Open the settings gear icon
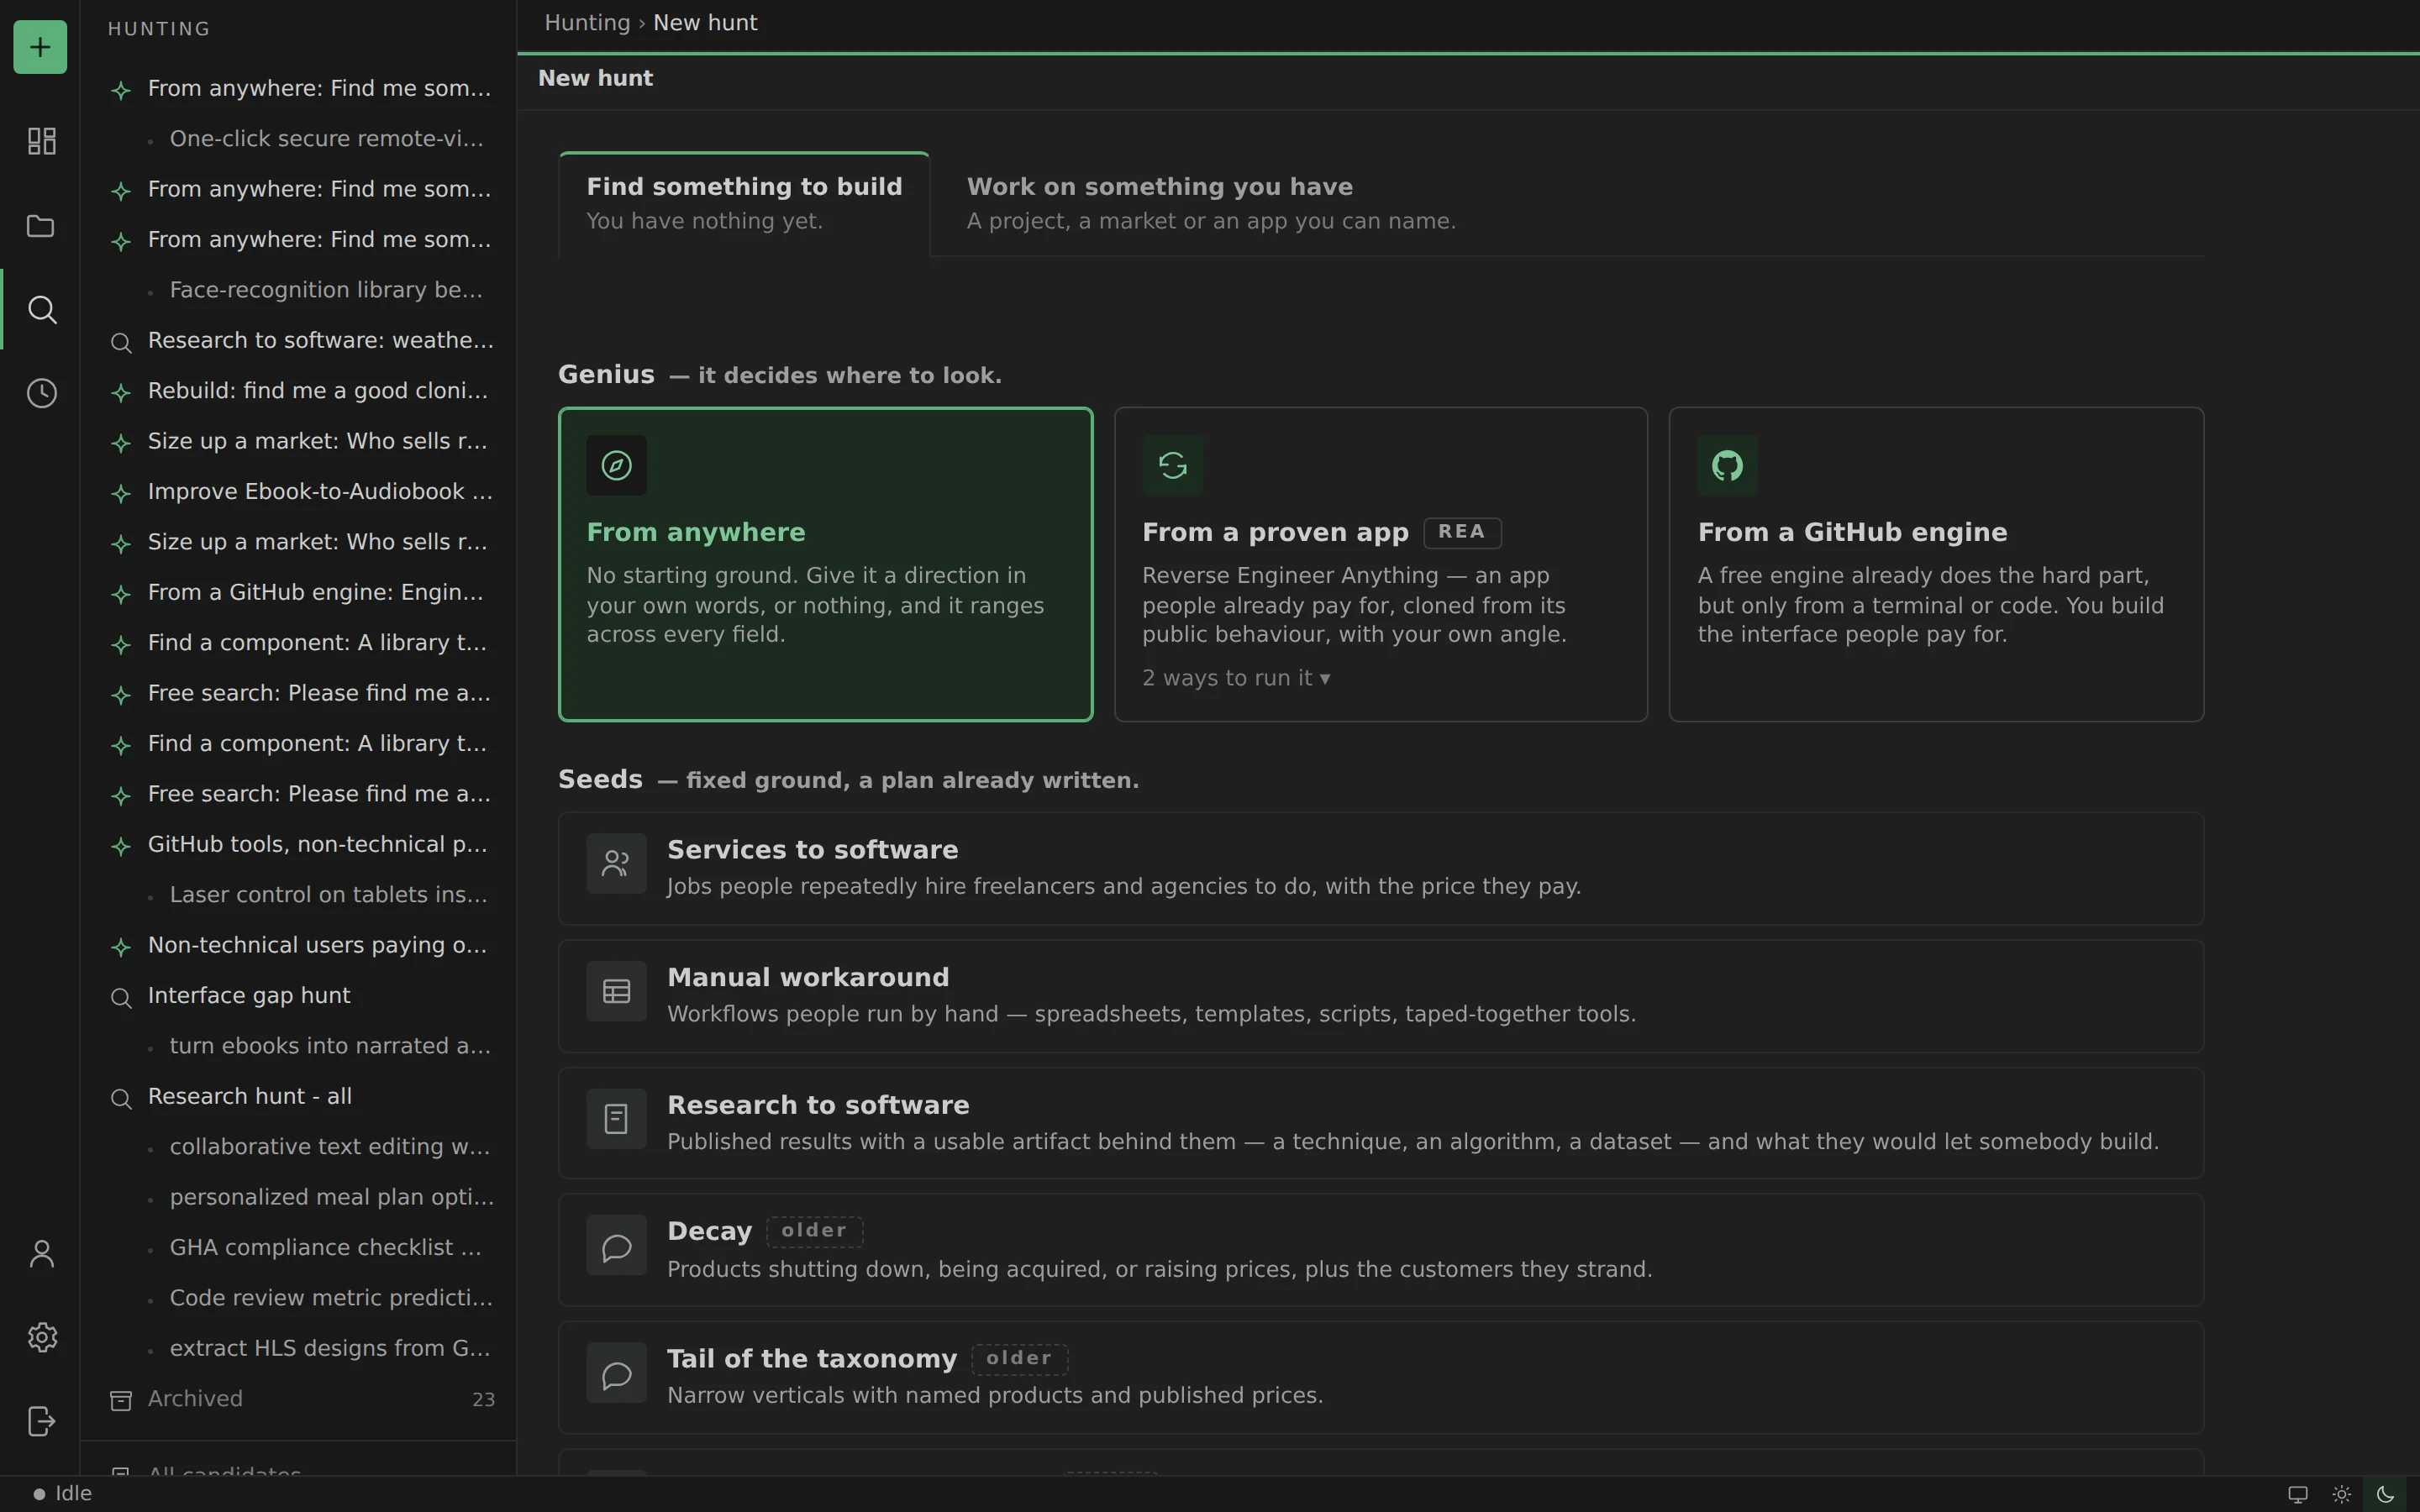Screen dimensions: 2420x1512 coord(41,1337)
